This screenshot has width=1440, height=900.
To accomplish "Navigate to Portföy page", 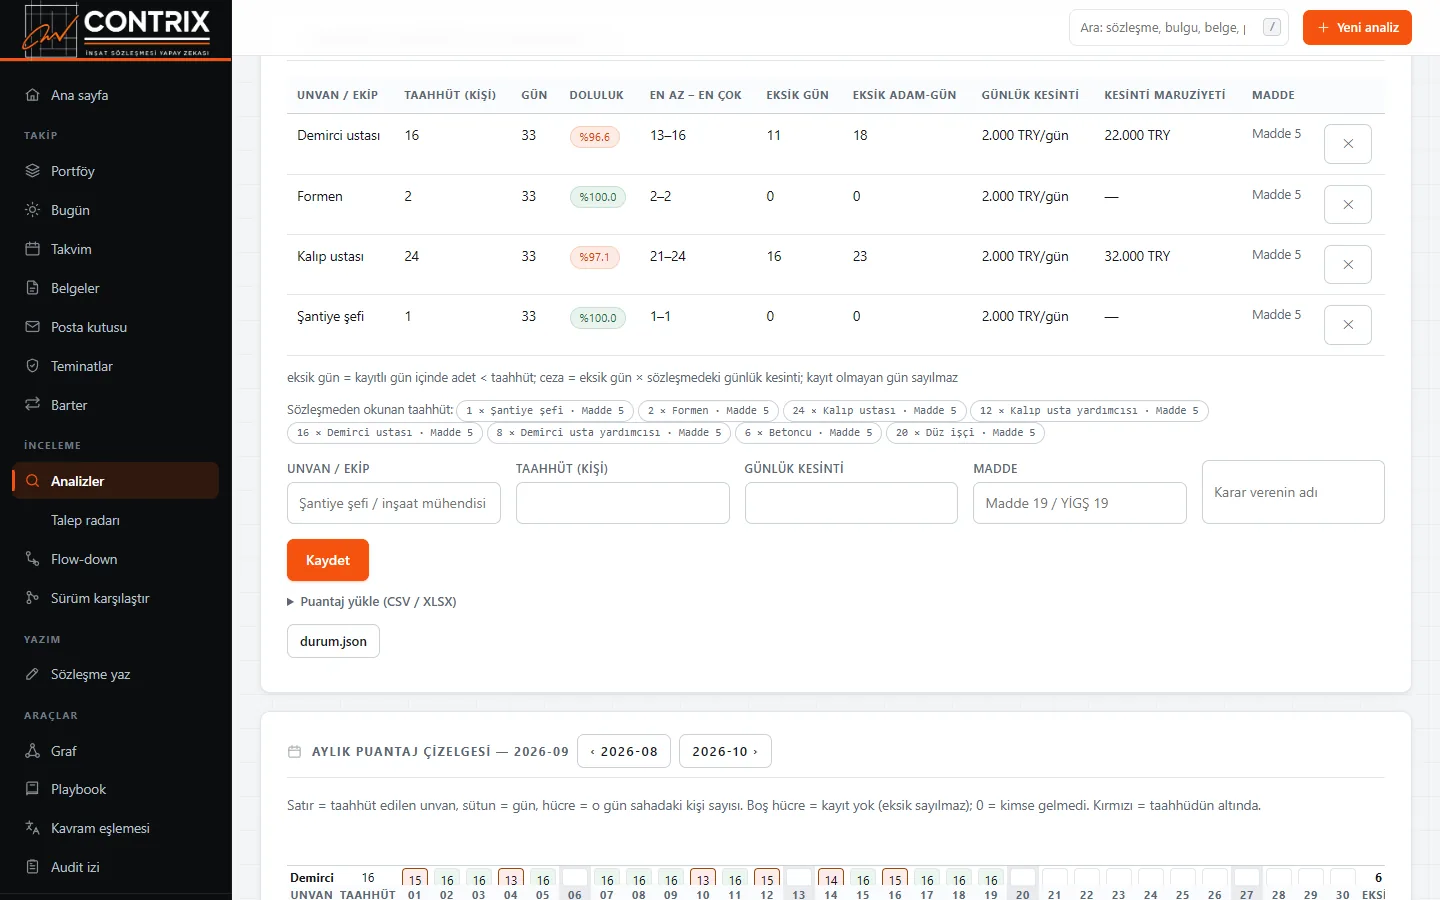I will tap(116, 171).
